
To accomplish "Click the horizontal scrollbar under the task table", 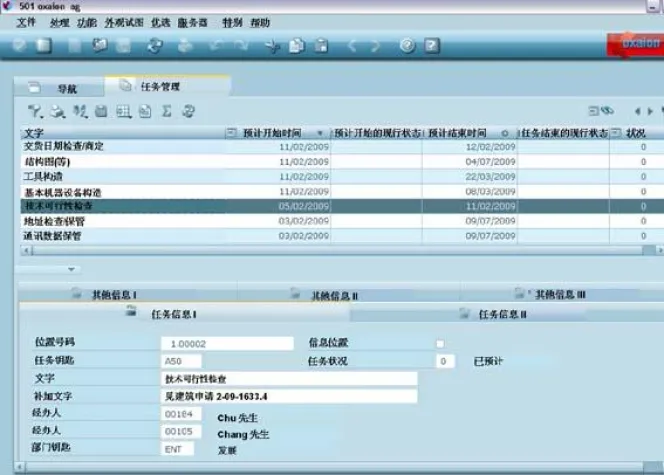I will click(300, 248).
